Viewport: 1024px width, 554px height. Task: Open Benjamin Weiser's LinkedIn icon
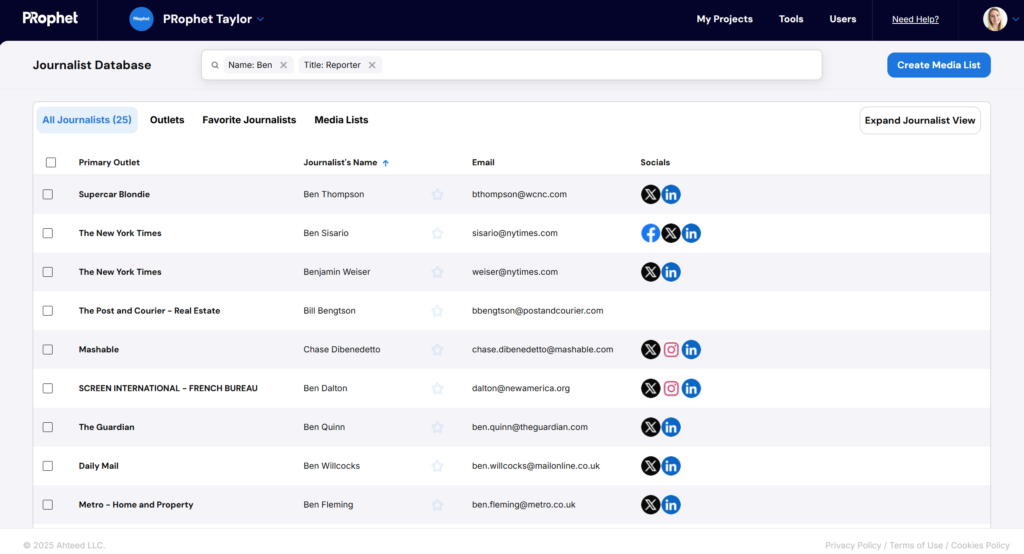coord(671,272)
